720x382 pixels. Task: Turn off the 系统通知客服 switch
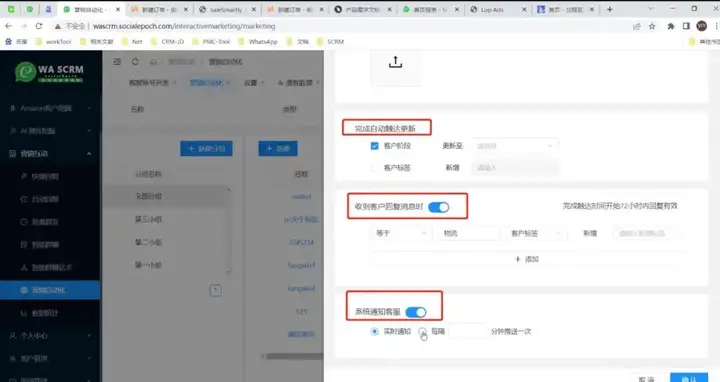416,312
